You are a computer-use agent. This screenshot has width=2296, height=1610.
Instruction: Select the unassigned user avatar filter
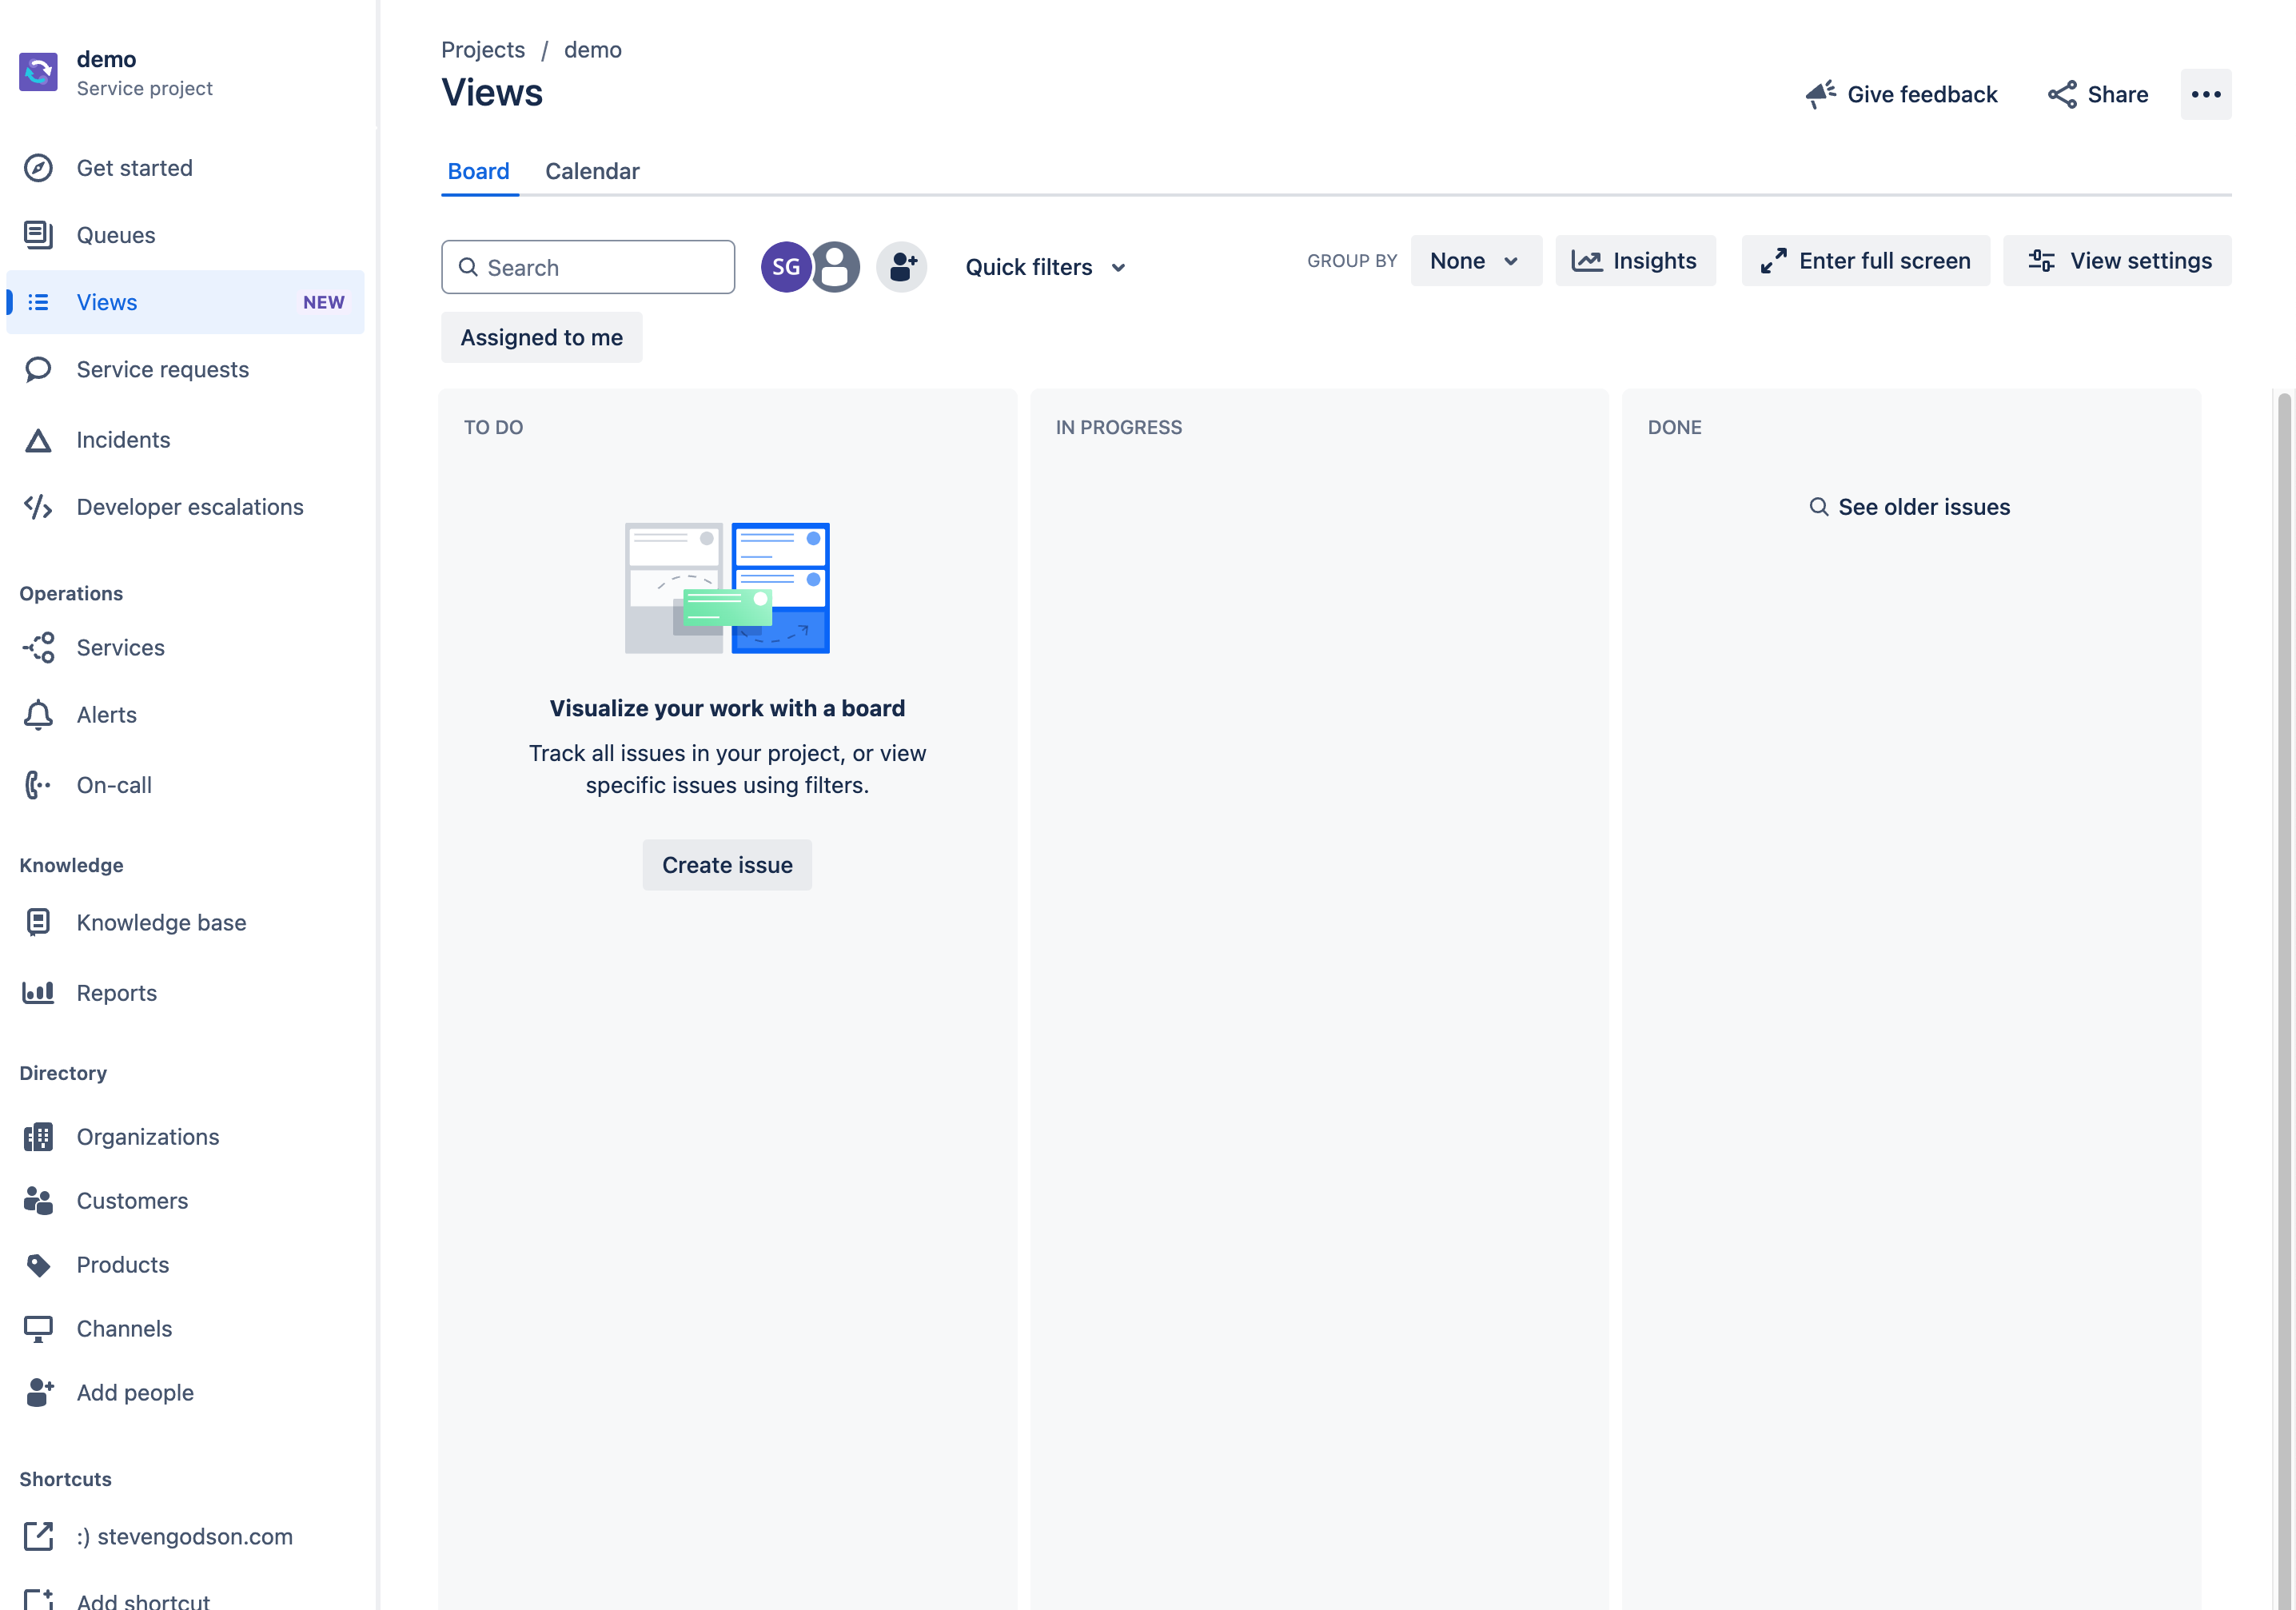836,267
